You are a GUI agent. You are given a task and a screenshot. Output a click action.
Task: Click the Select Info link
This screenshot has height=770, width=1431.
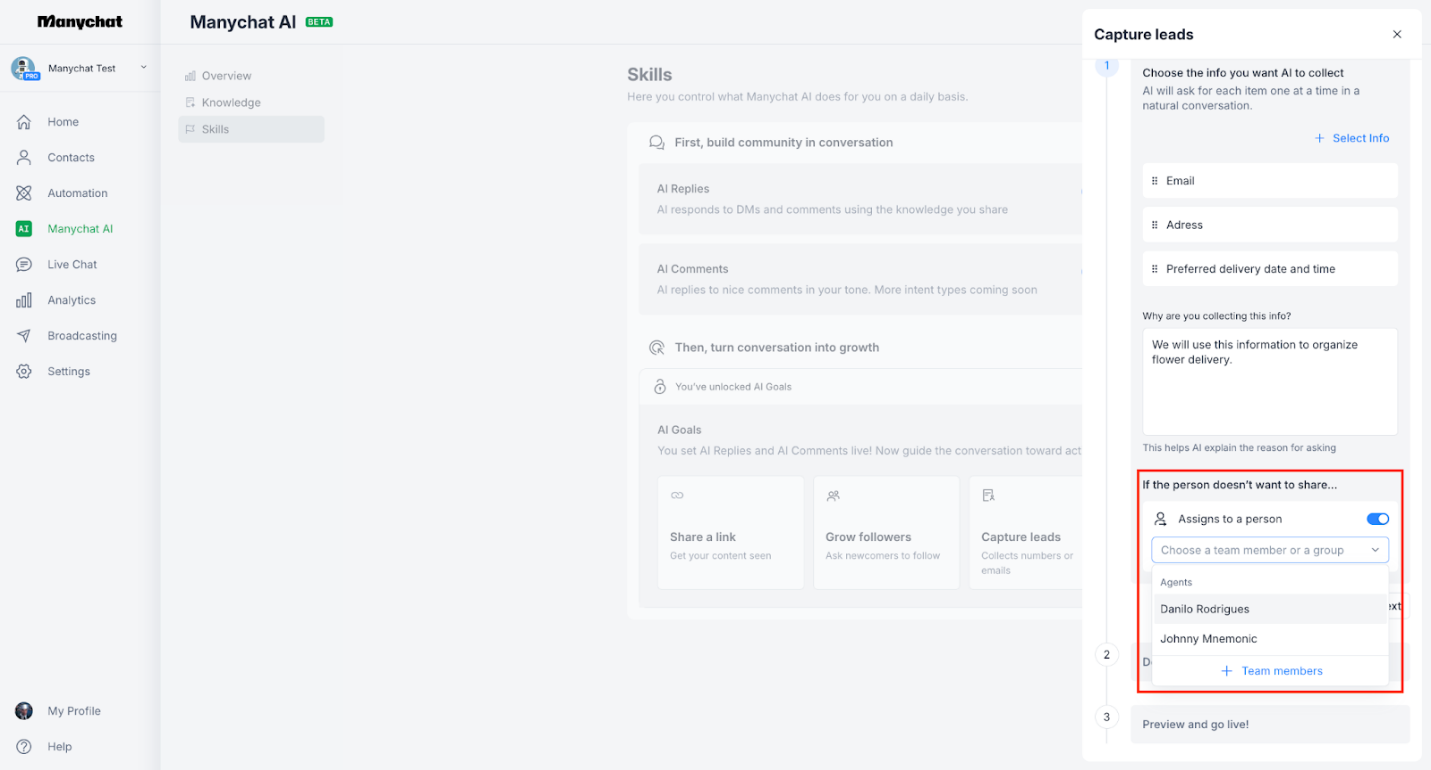(x=1351, y=138)
